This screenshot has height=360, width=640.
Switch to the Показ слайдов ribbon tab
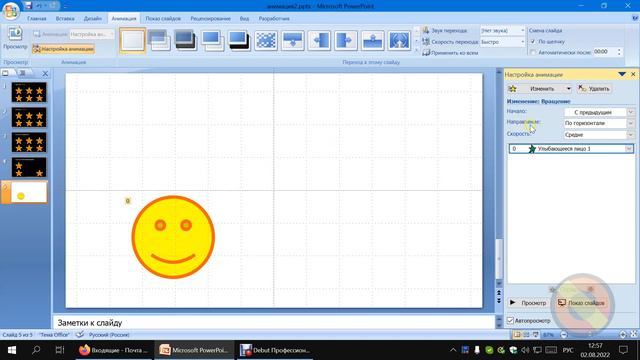pos(163,18)
